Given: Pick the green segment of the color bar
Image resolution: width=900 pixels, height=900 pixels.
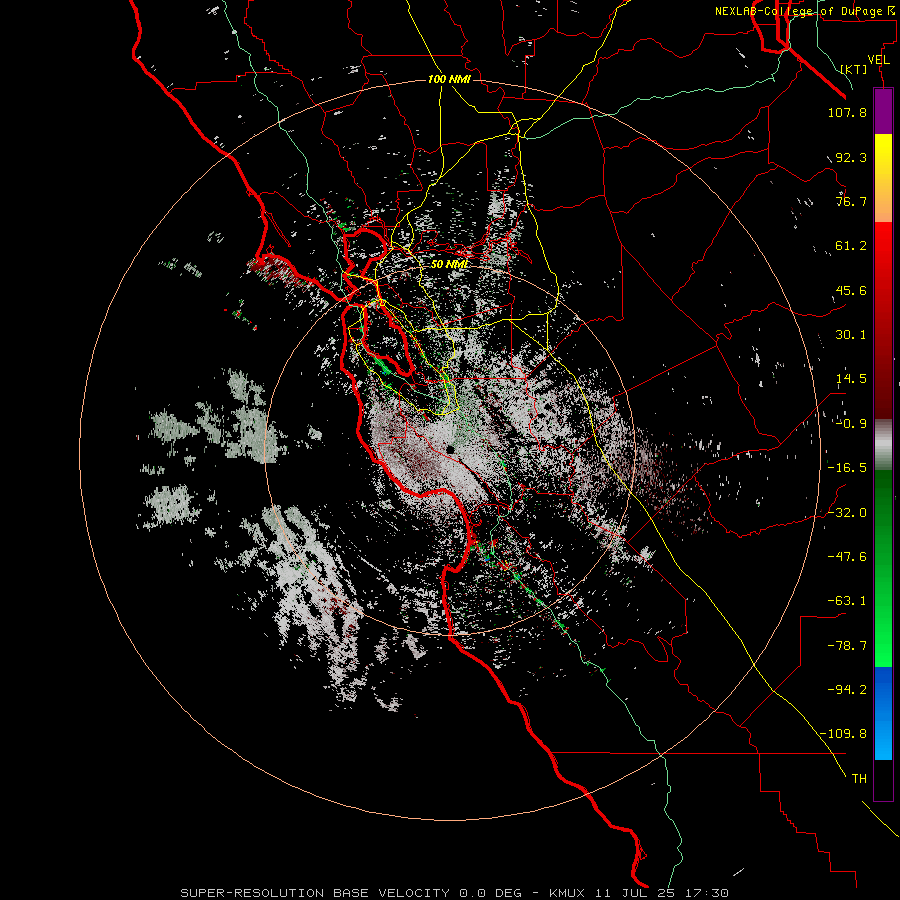Looking at the screenshot, I should point(883,568).
